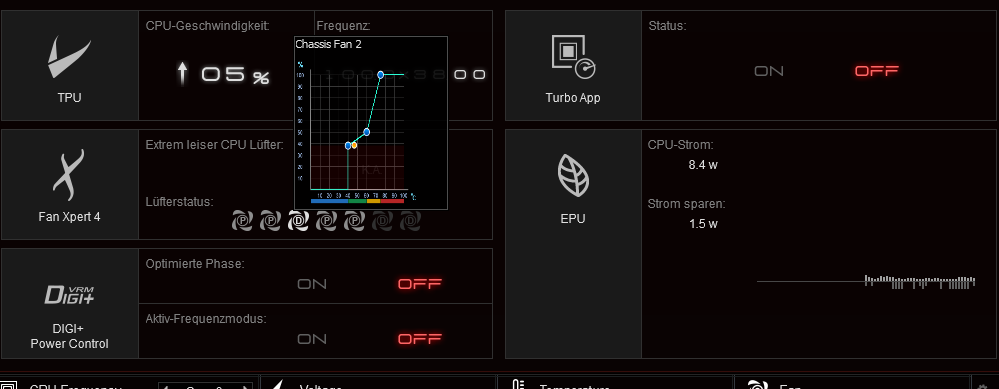Open the Fan Xpert 4 icon

point(69,175)
